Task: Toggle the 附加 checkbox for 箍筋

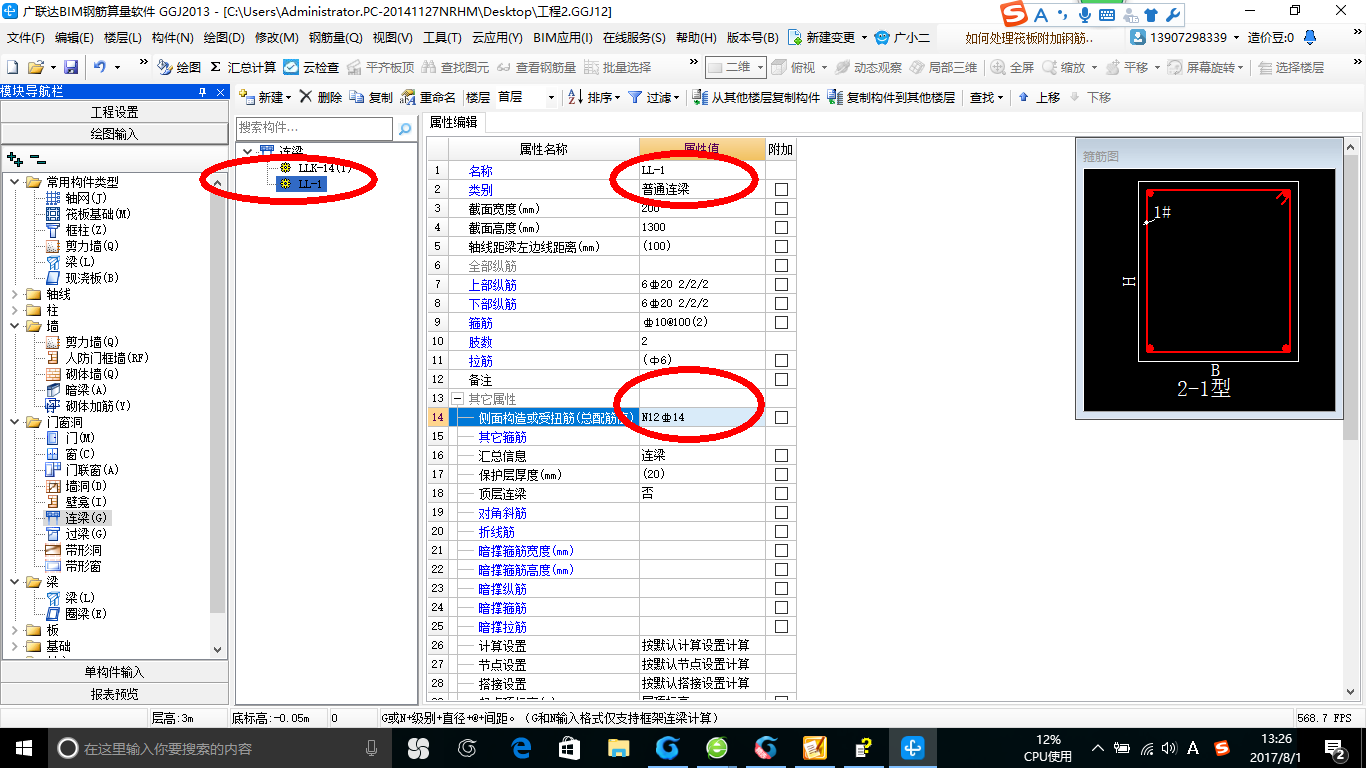Action: point(781,323)
